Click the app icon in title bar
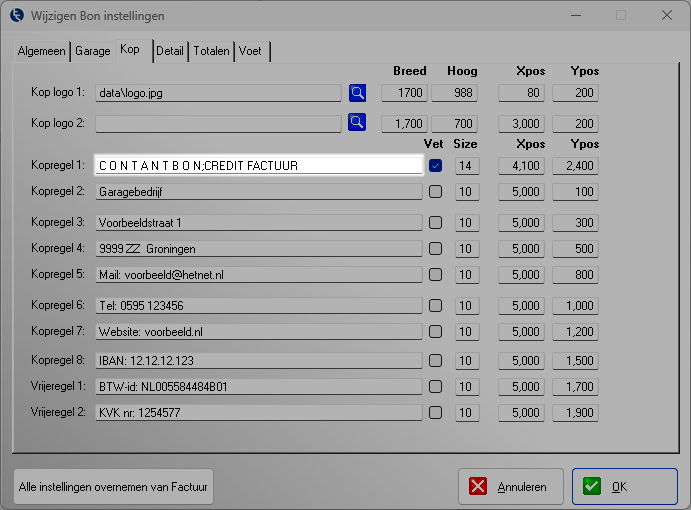Viewport: 691px width, 510px height. 17,16
